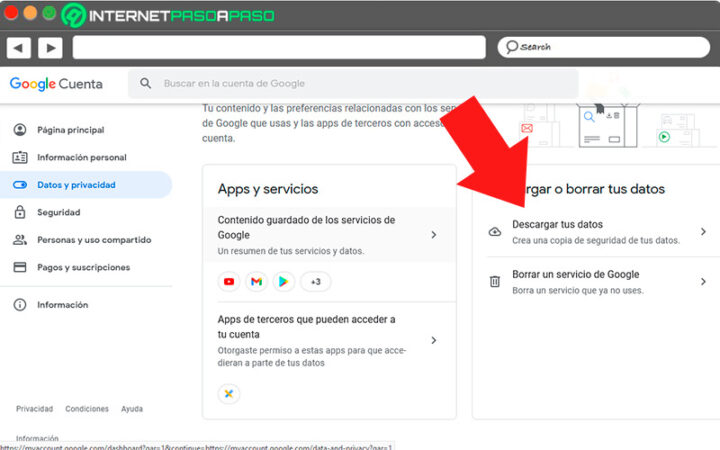Expand chevron beside Contenido guardado de Google

pyautogui.click(x=434, y=235)
